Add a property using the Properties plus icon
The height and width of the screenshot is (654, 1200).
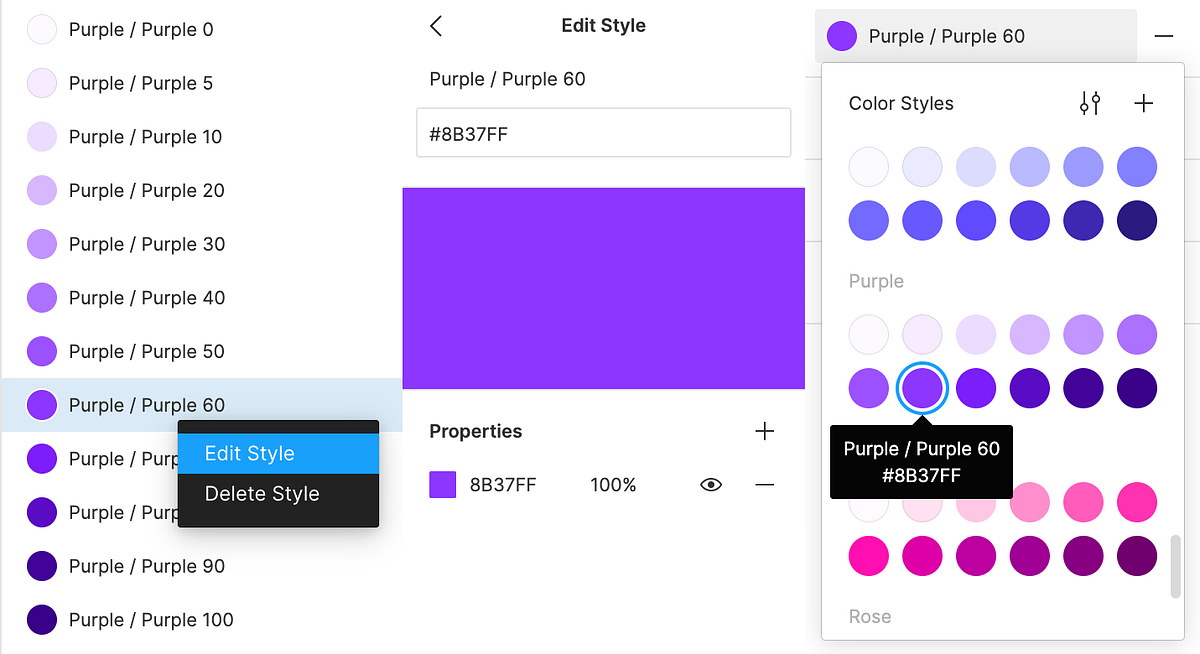tap(764, 431)
